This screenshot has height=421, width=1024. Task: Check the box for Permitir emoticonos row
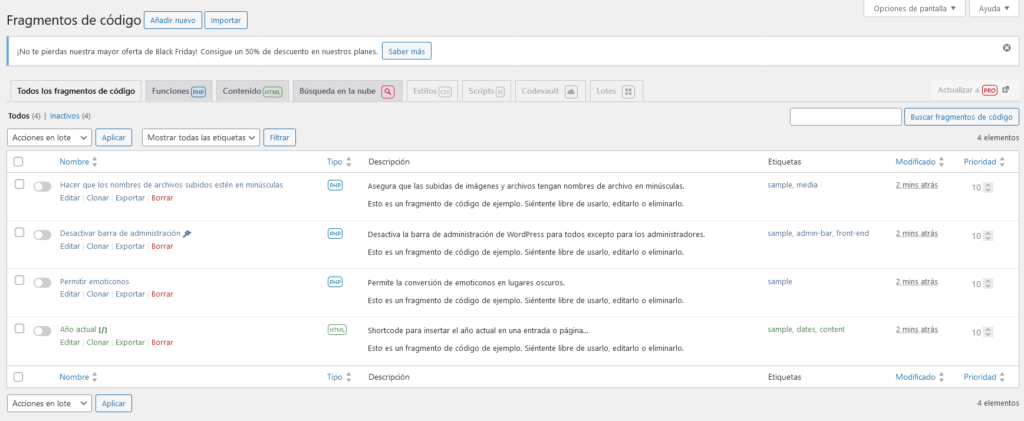[x=19, y=280]
